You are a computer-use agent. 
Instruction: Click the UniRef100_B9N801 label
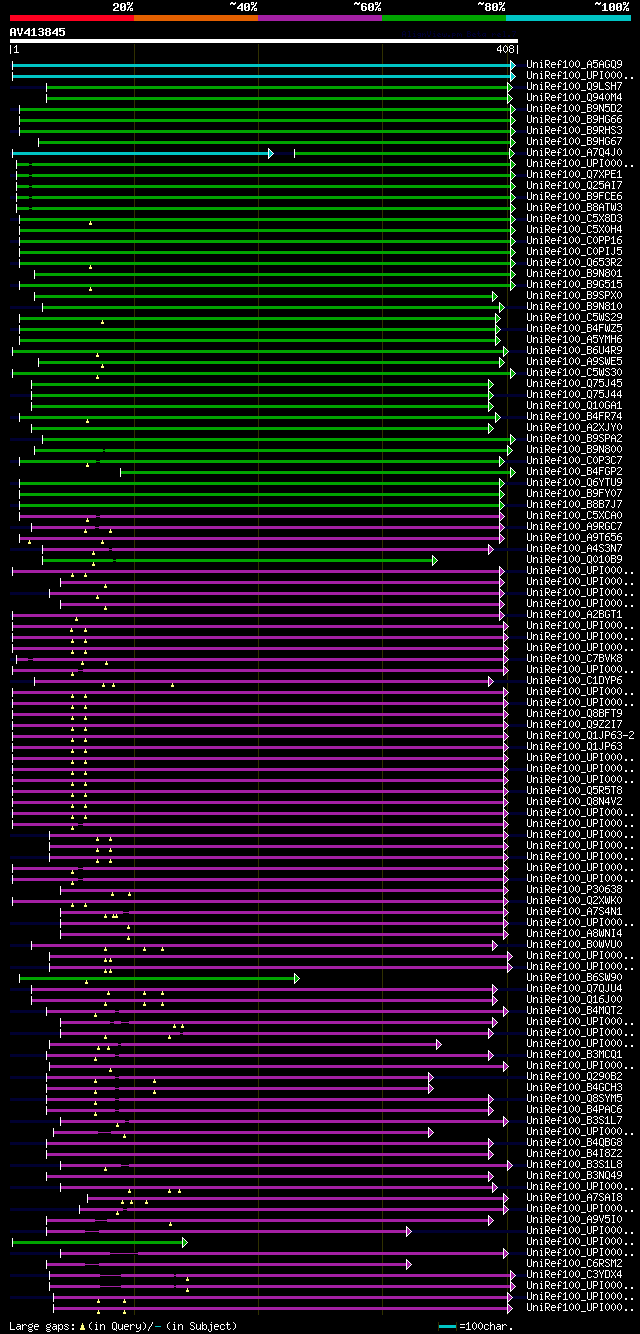(x=574, y=273)
